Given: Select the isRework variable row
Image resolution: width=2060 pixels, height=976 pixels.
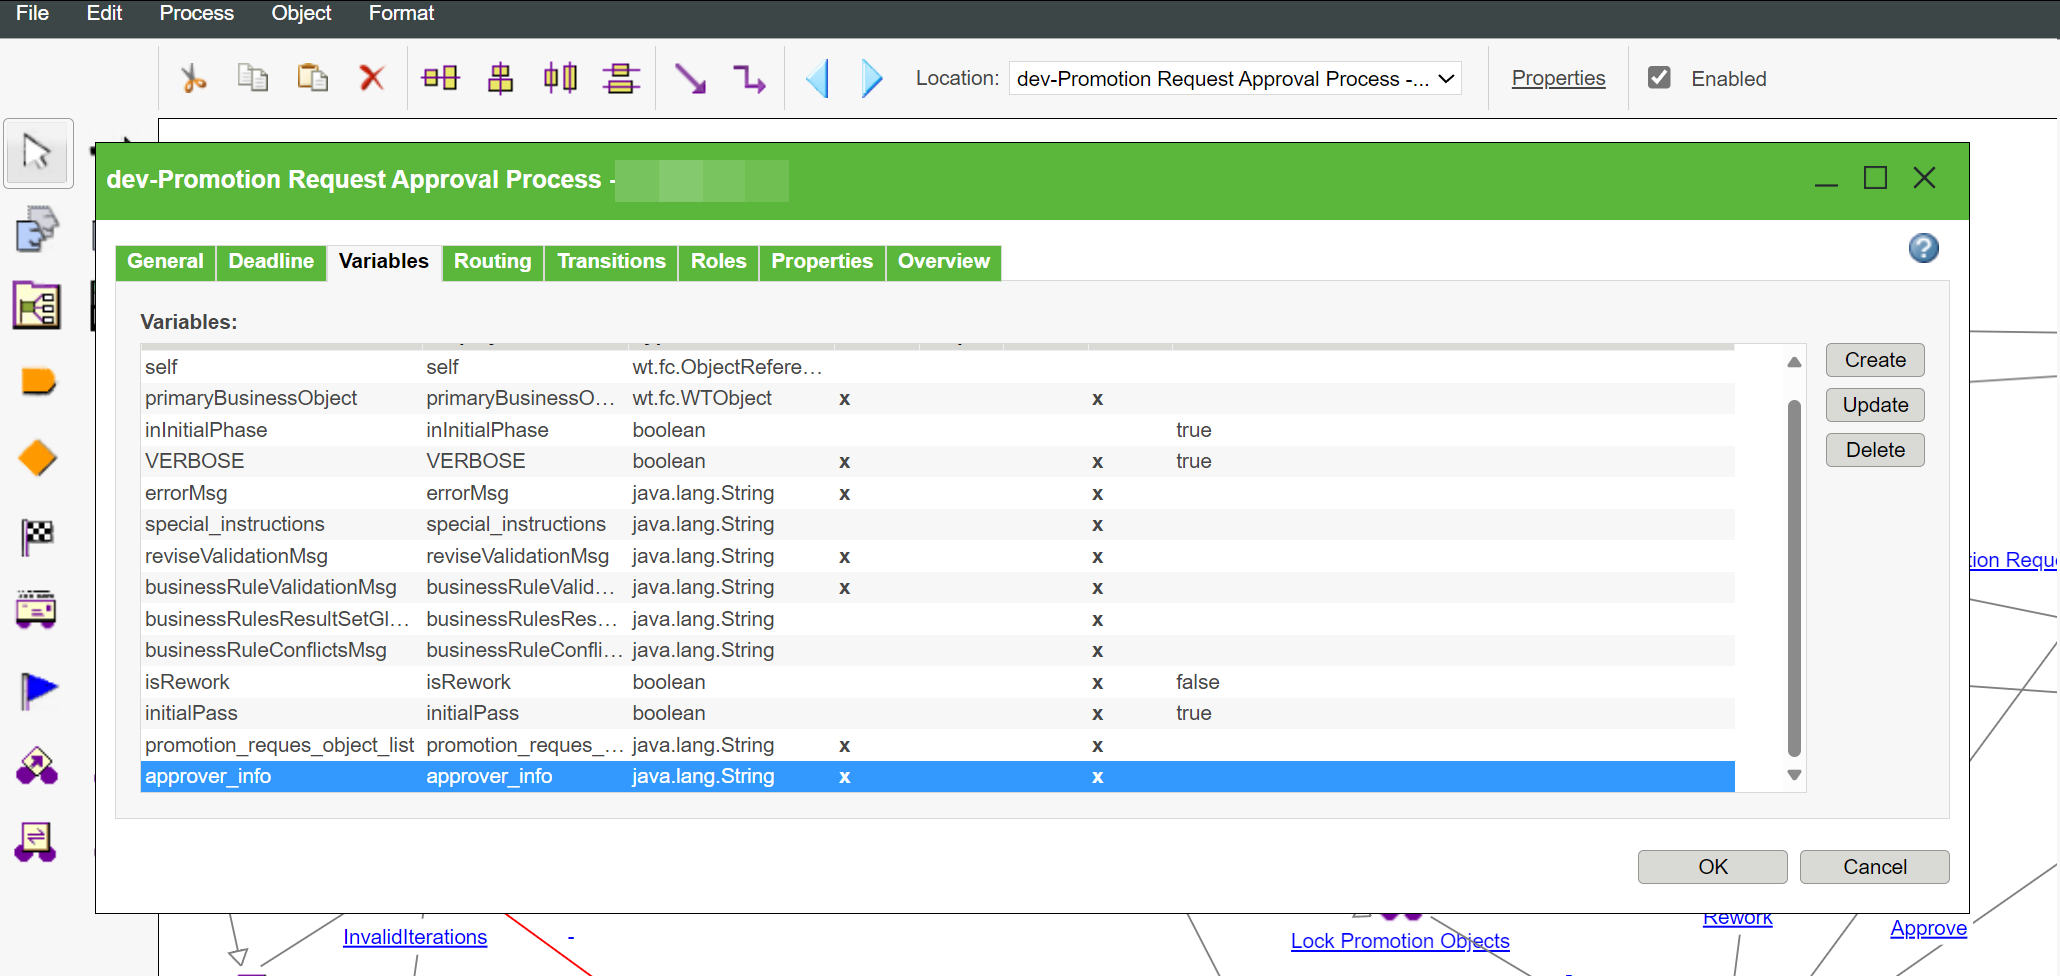Looking at the screenshot, I should coord(400,681).
